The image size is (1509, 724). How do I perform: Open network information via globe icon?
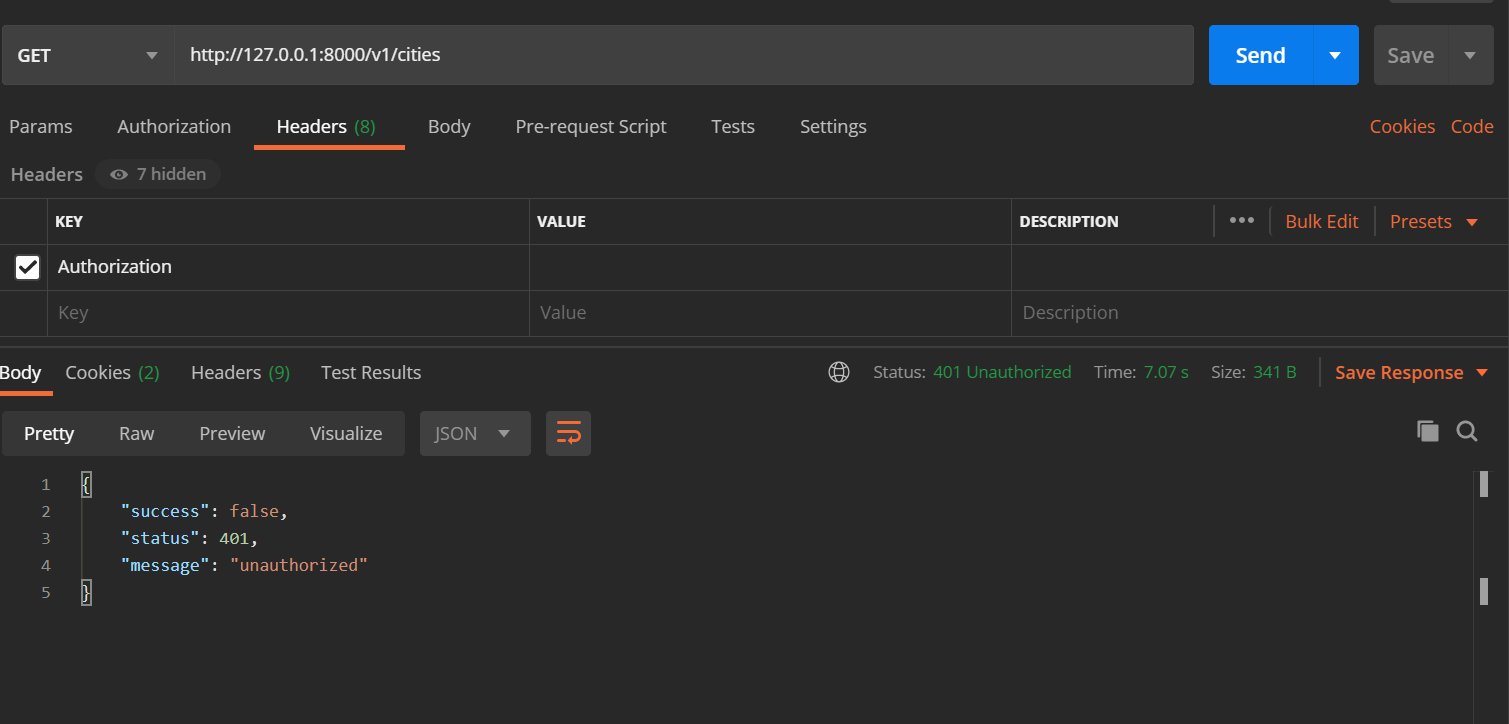coord(839,372)
